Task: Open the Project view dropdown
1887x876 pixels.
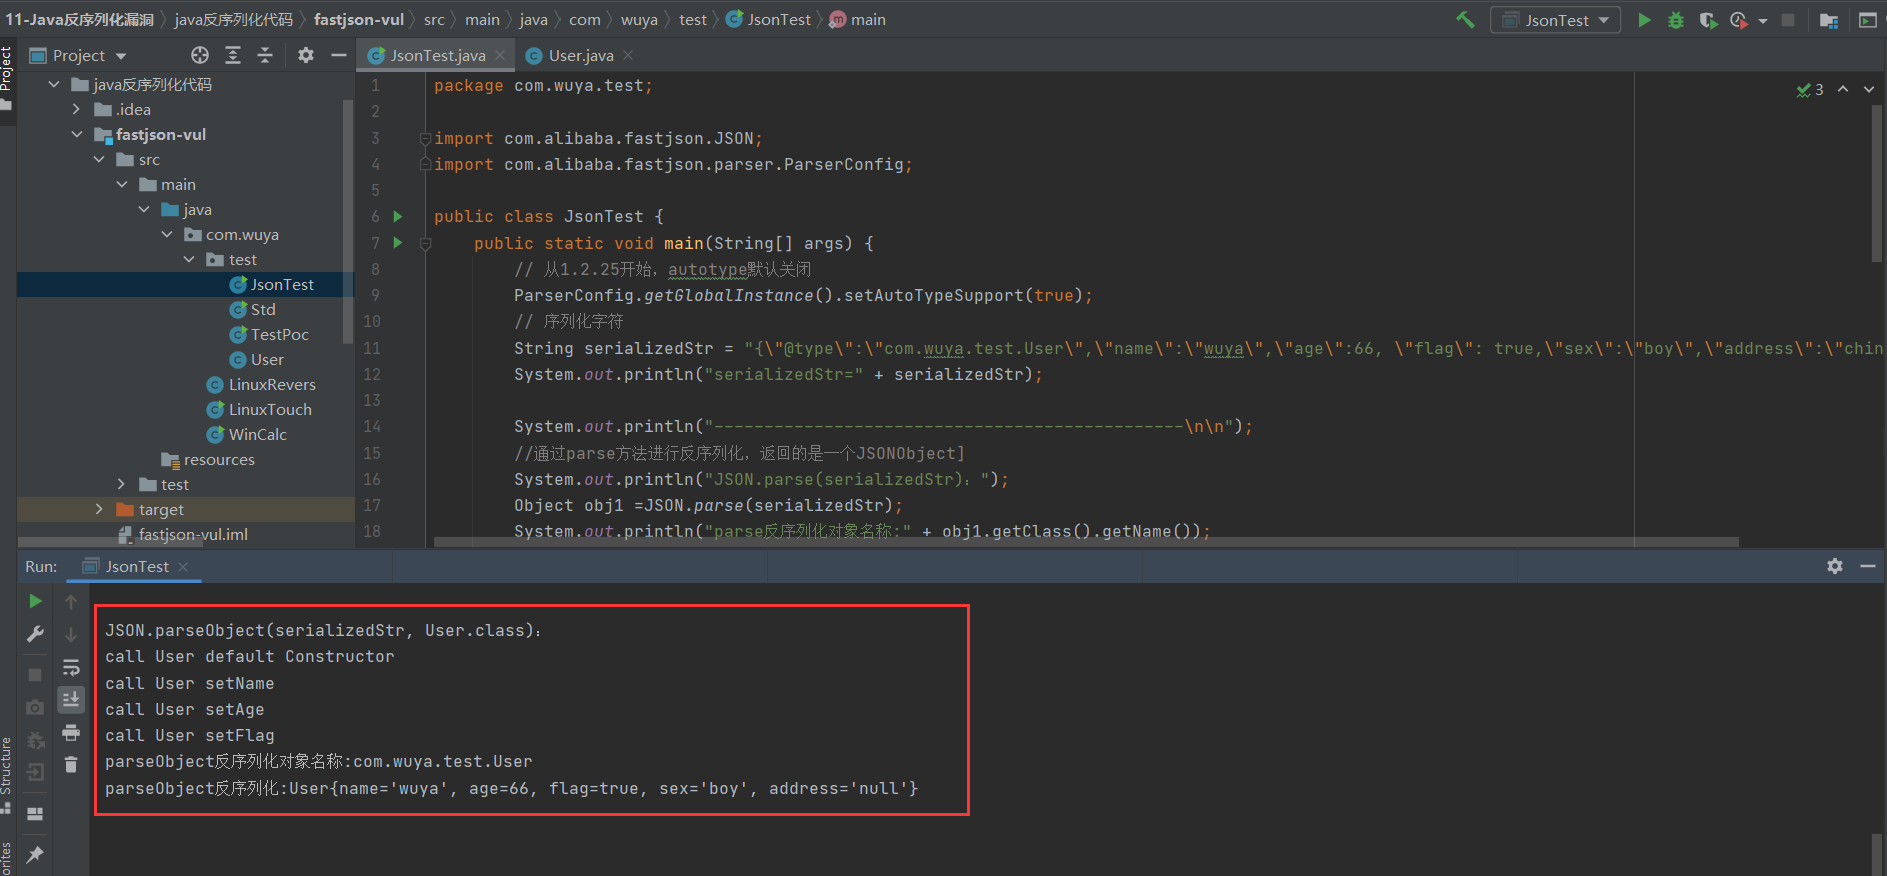Action: click(x=79, y=55)
